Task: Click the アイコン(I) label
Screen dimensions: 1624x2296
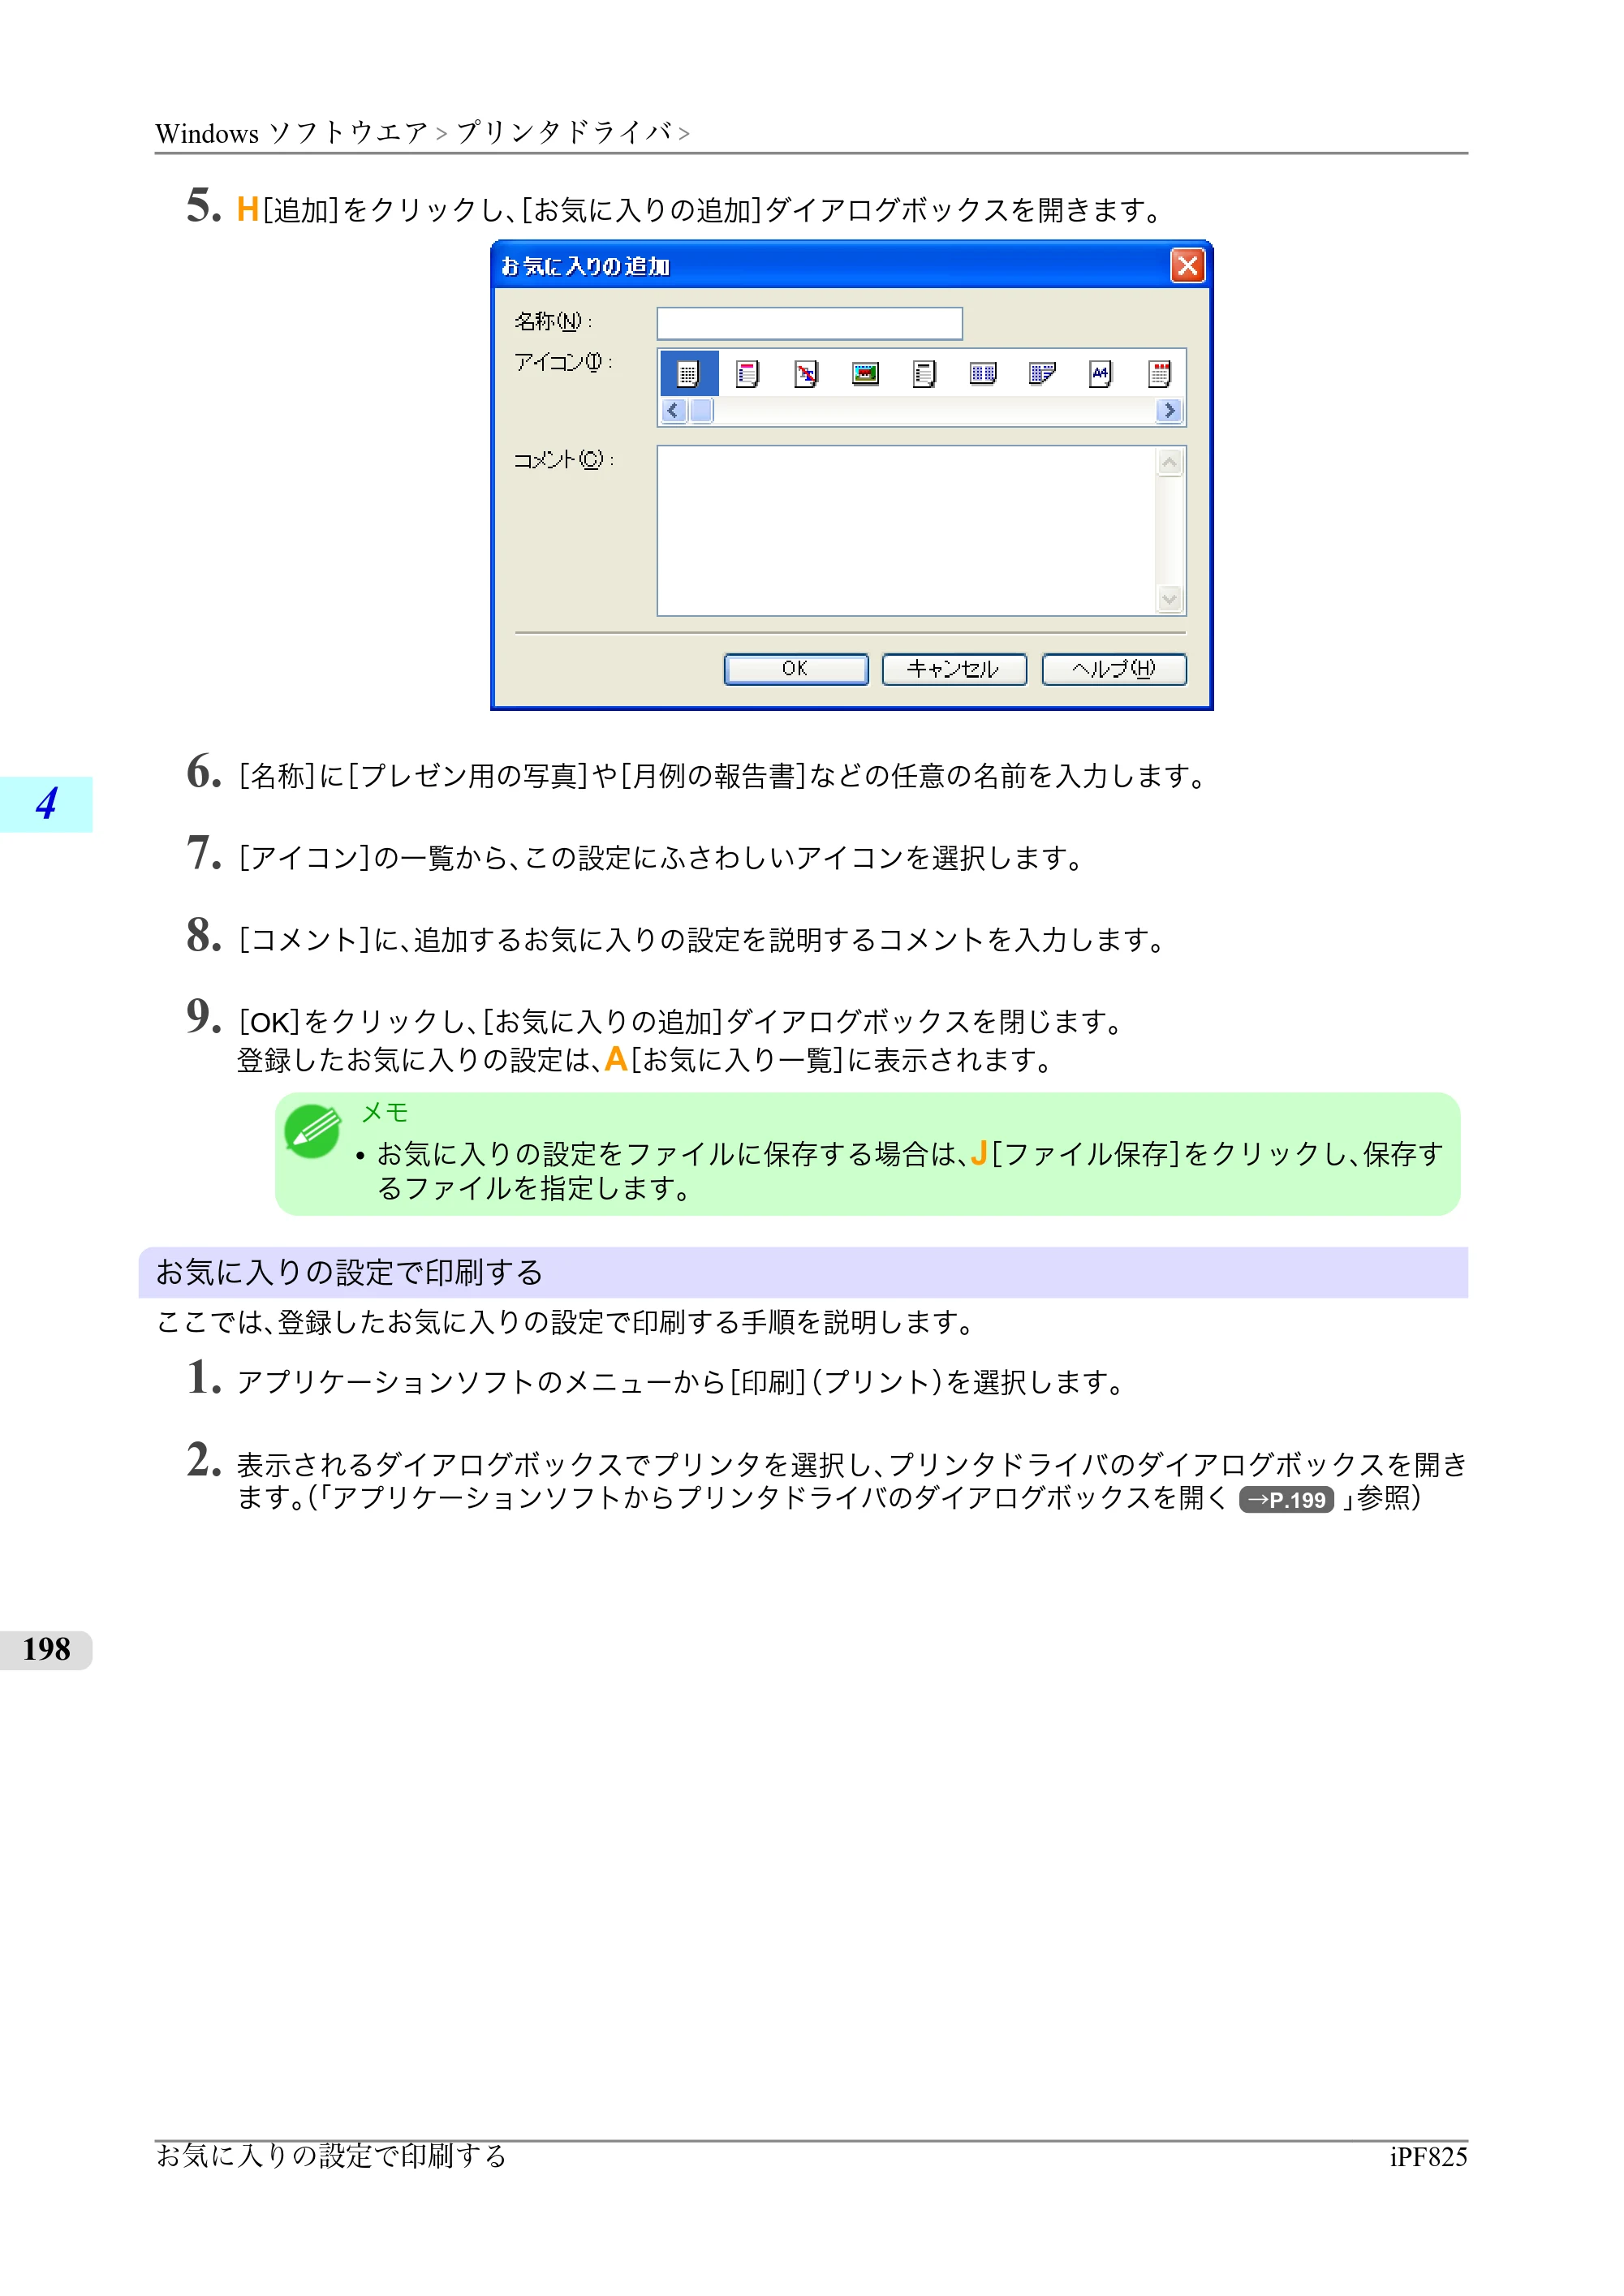Action: pos(563,362)
